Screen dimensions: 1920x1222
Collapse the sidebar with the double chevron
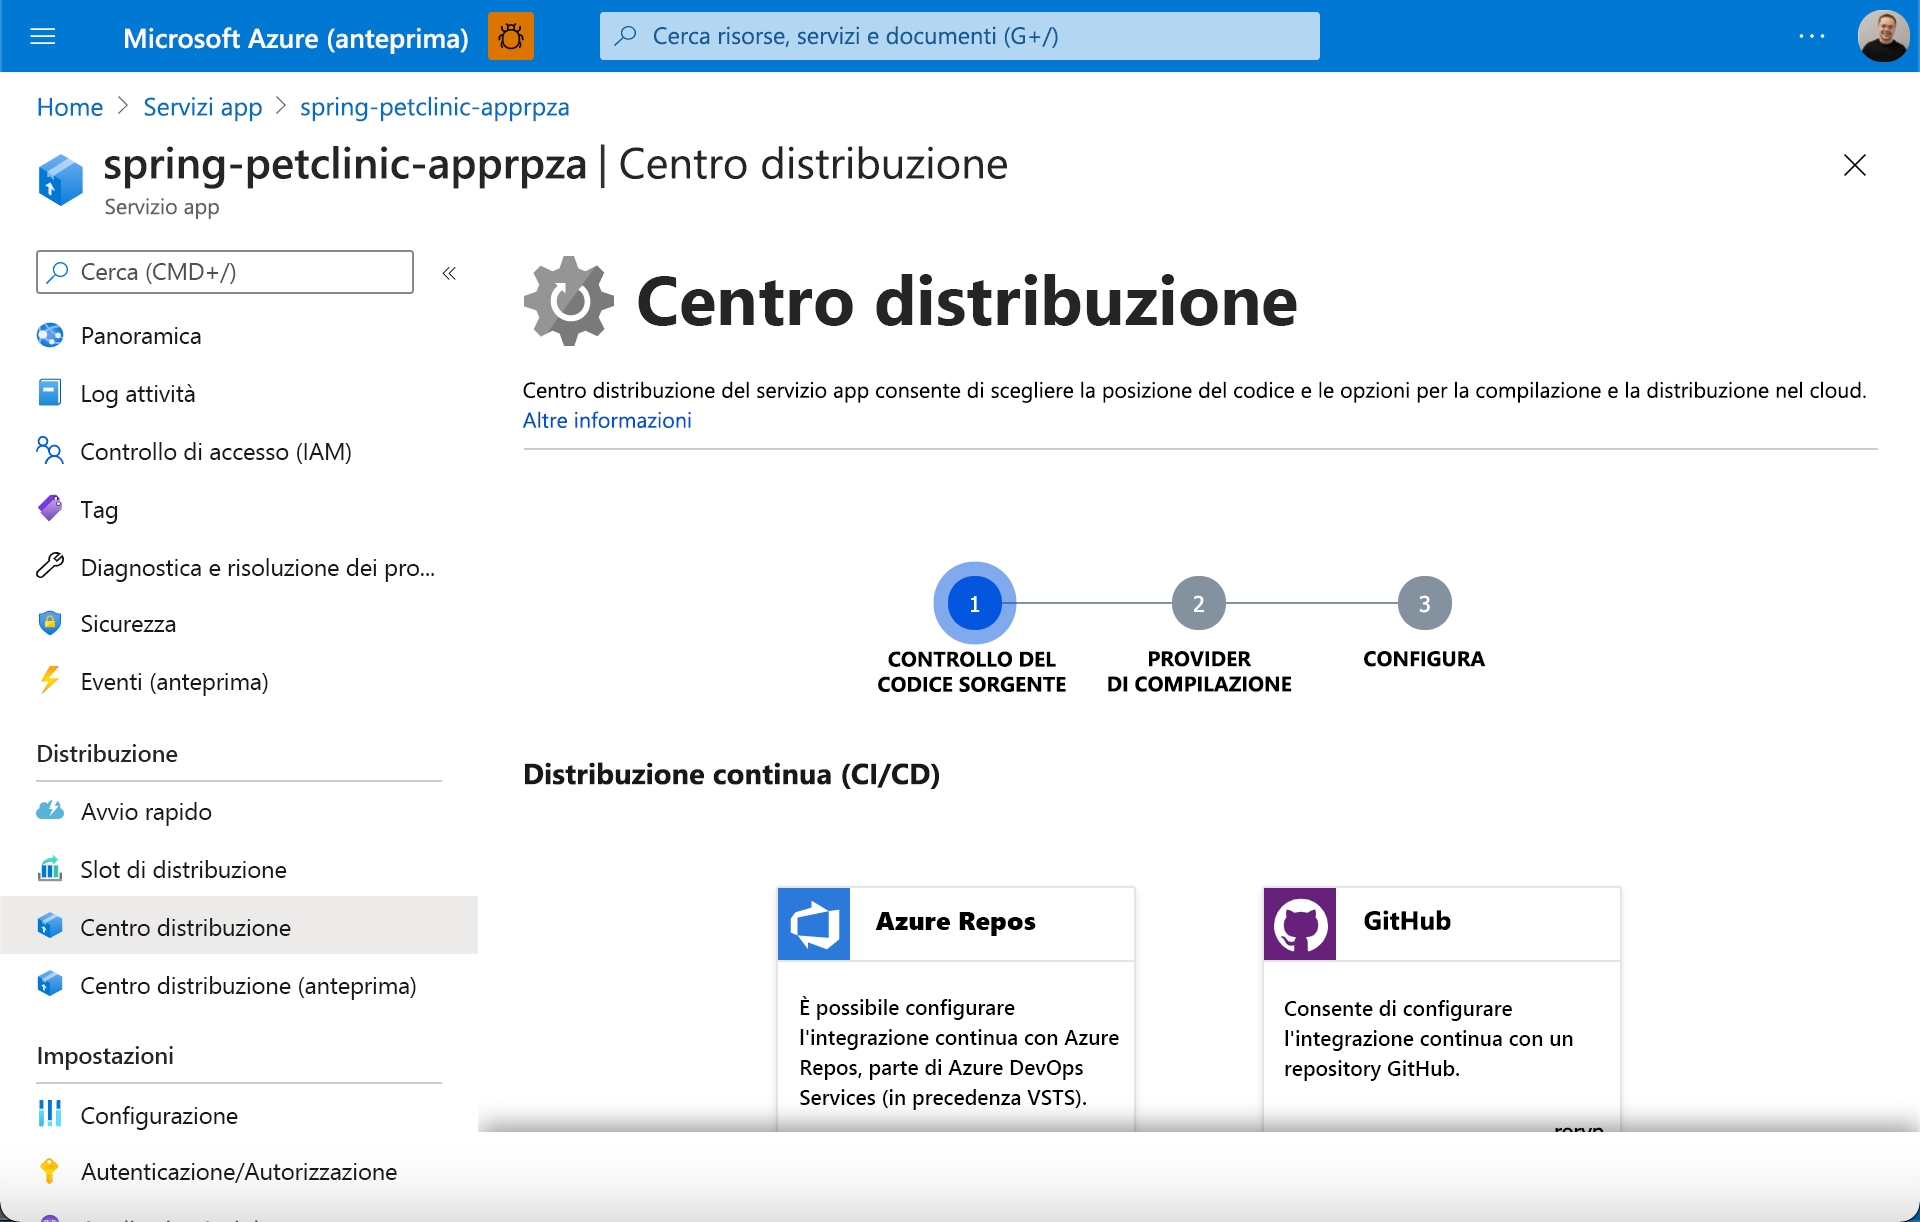pyautogui.click(x=449, y=272)
